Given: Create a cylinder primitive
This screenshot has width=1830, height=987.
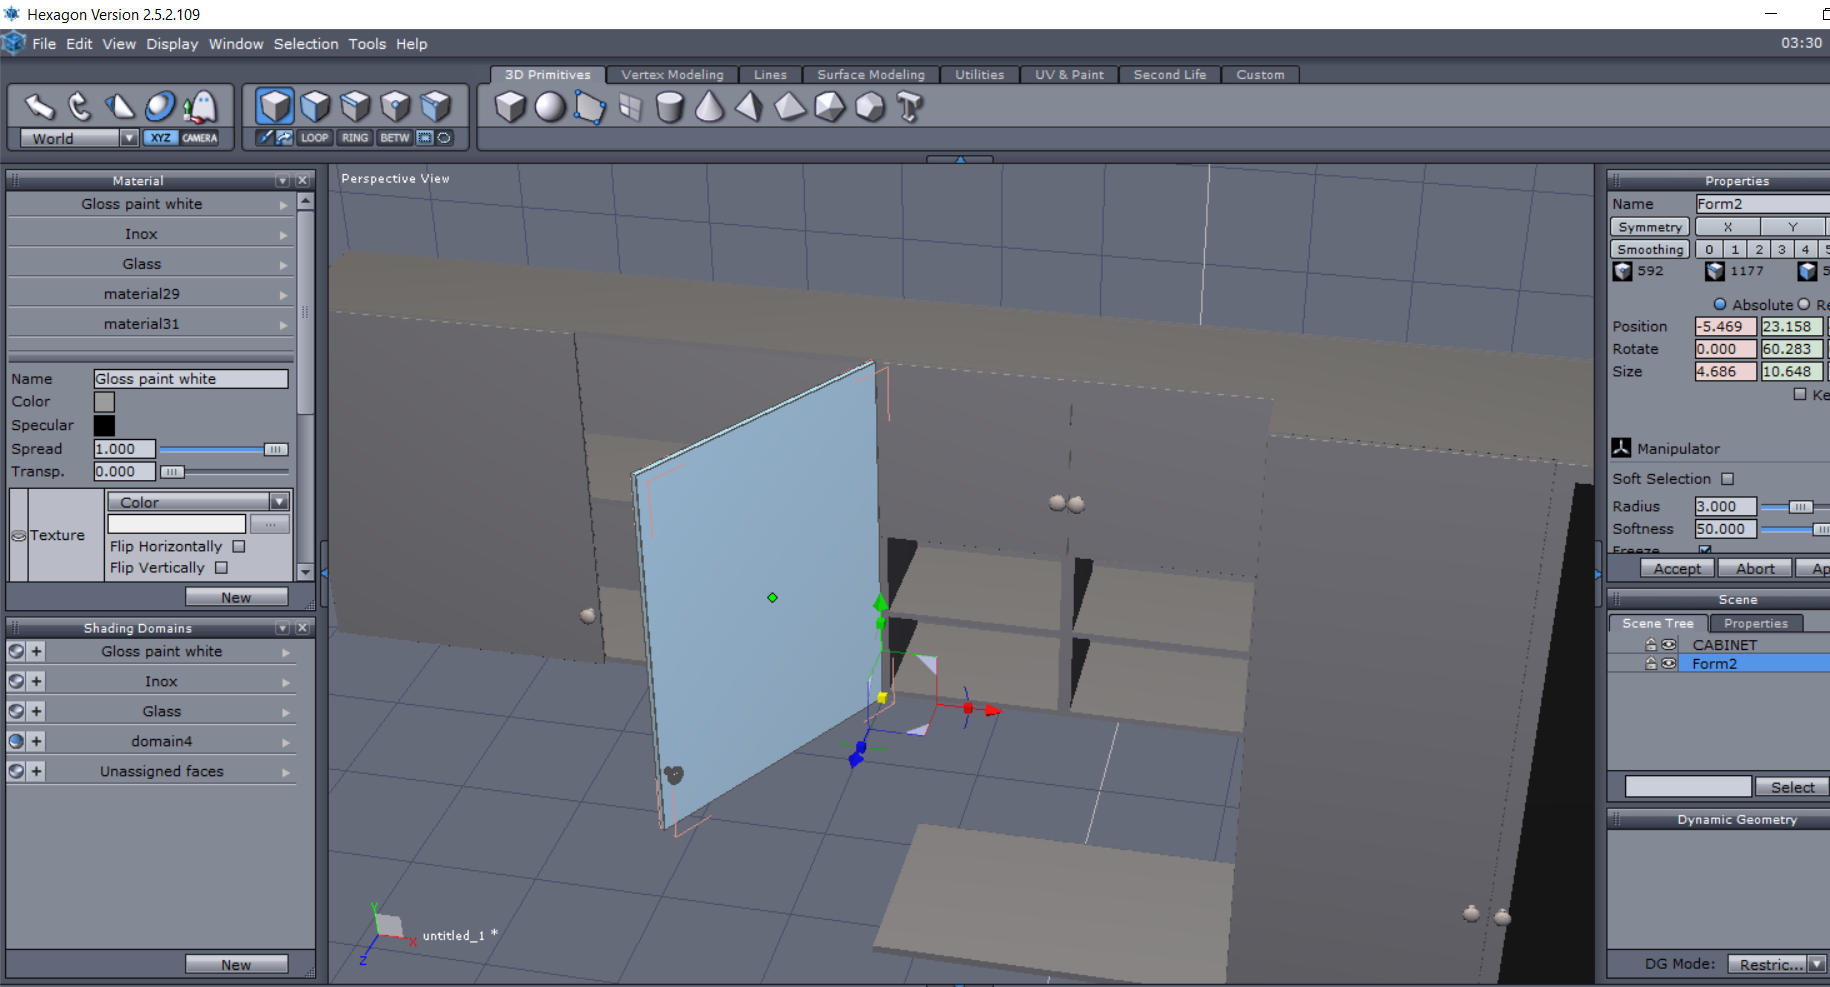Looking at the screenshot, I should pos(670,107).
